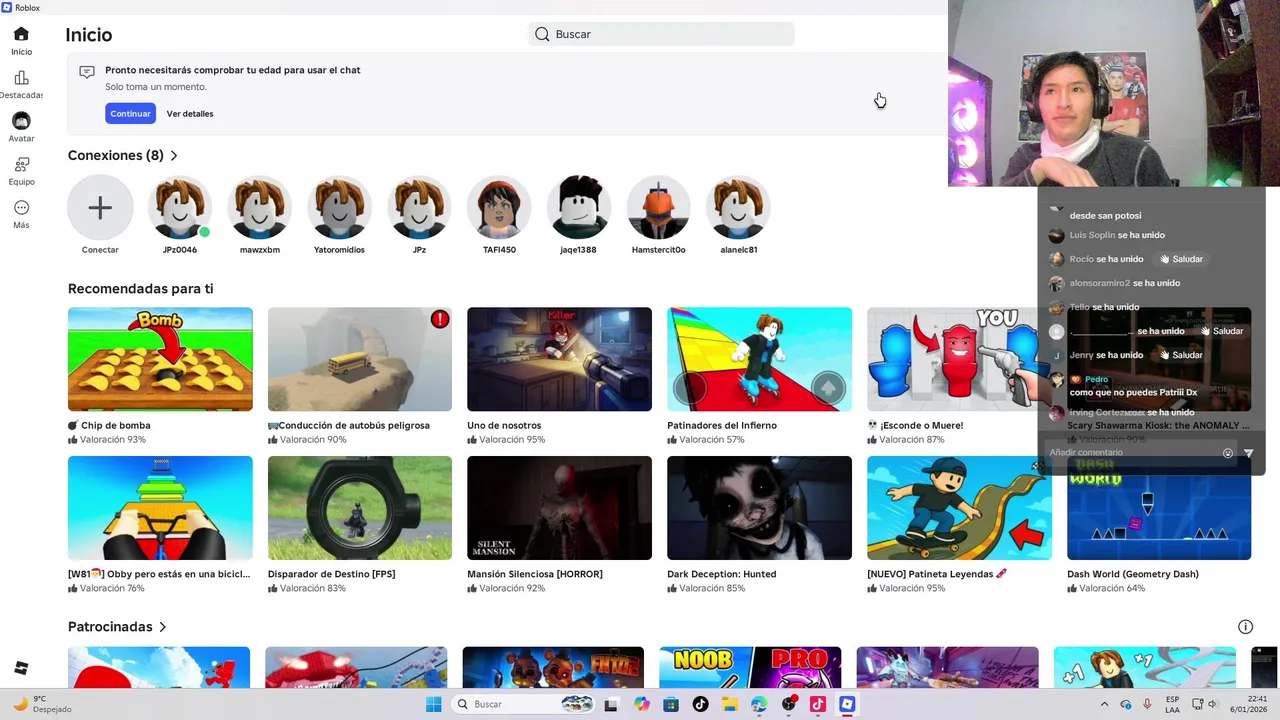Open jaqe1388 connection avatar

coord(578,207)
